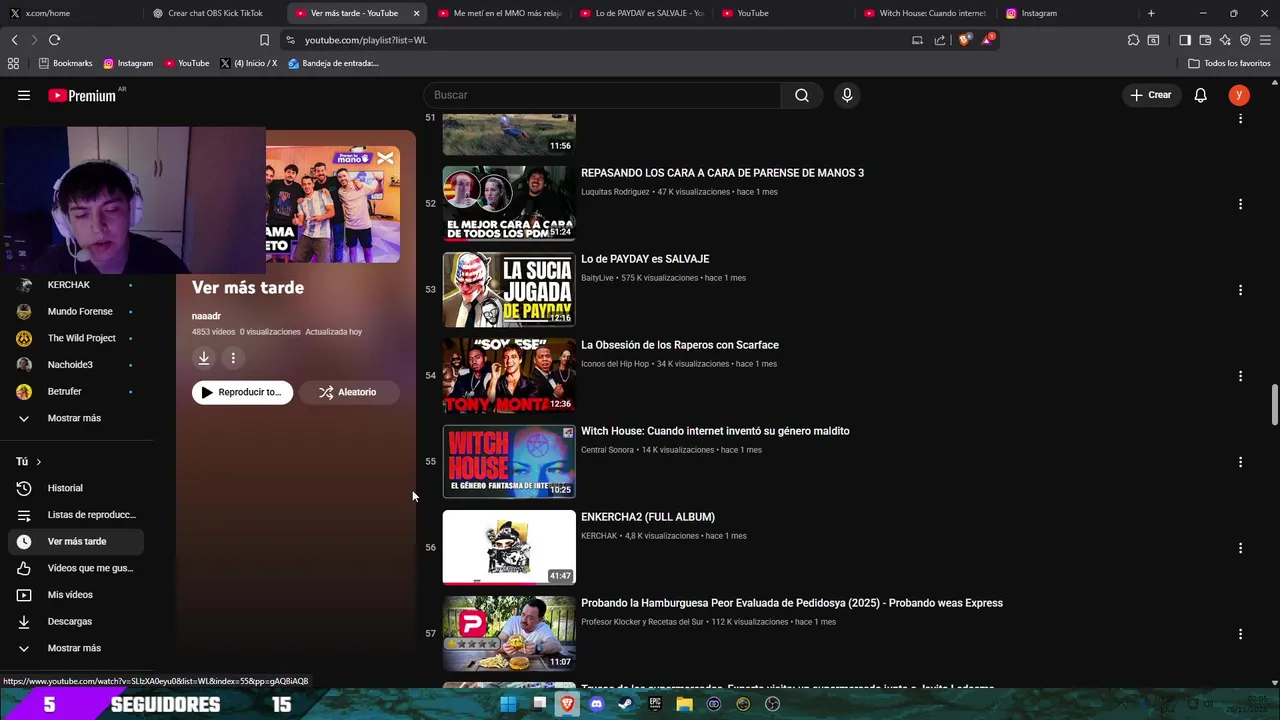Open Listas de reproducción in sidebar
The image size is (1280, 720).
pos(76,515)
